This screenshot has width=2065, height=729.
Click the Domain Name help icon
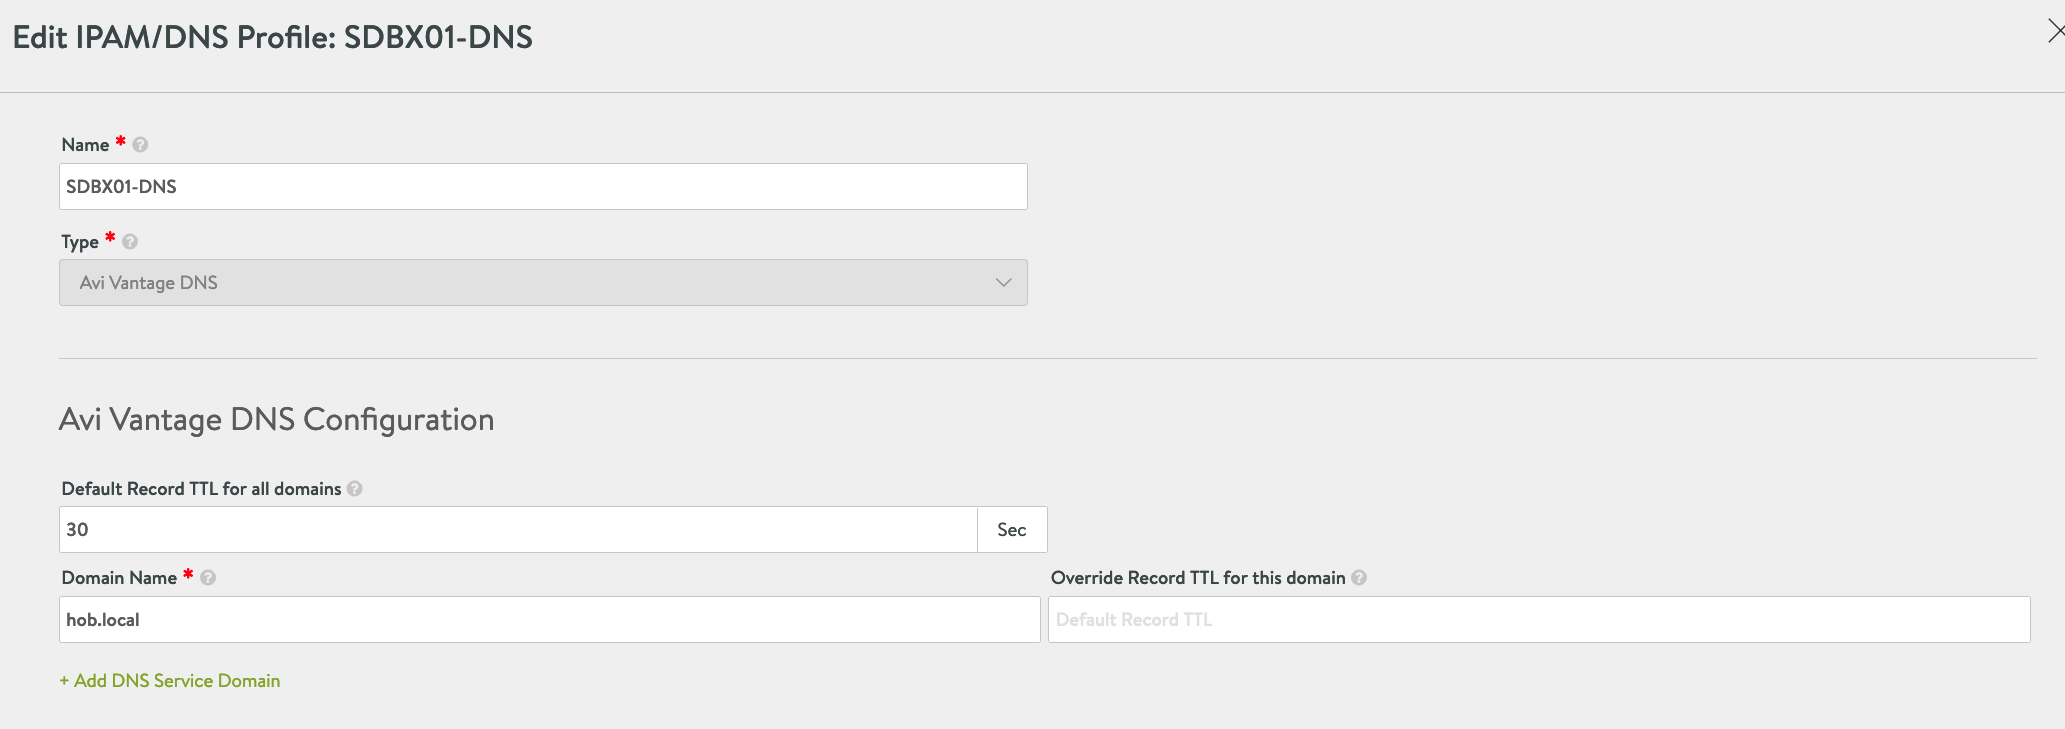[x=208, y=578]
